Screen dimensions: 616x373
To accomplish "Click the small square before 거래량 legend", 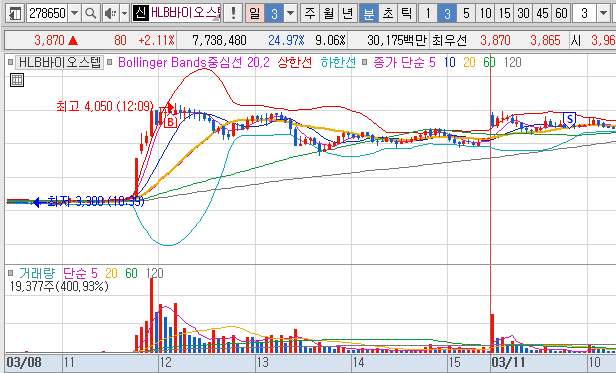I will click(x=11, y=273).
